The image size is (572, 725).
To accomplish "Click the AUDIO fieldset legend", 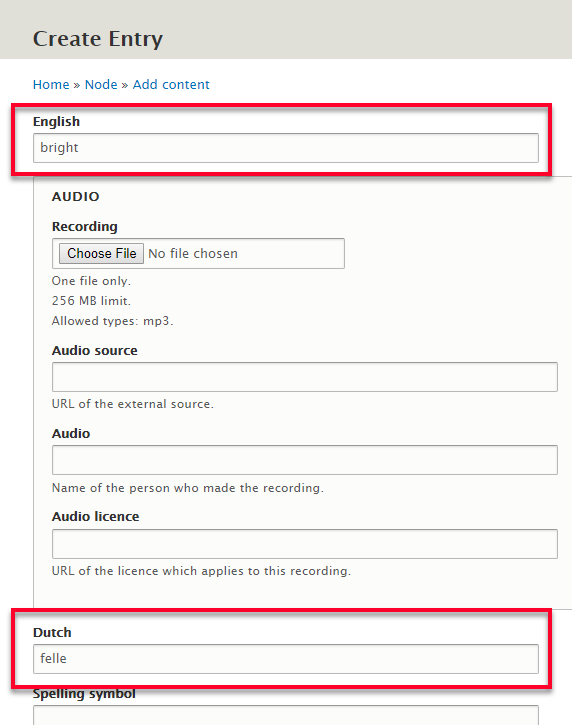I will 75,197.
